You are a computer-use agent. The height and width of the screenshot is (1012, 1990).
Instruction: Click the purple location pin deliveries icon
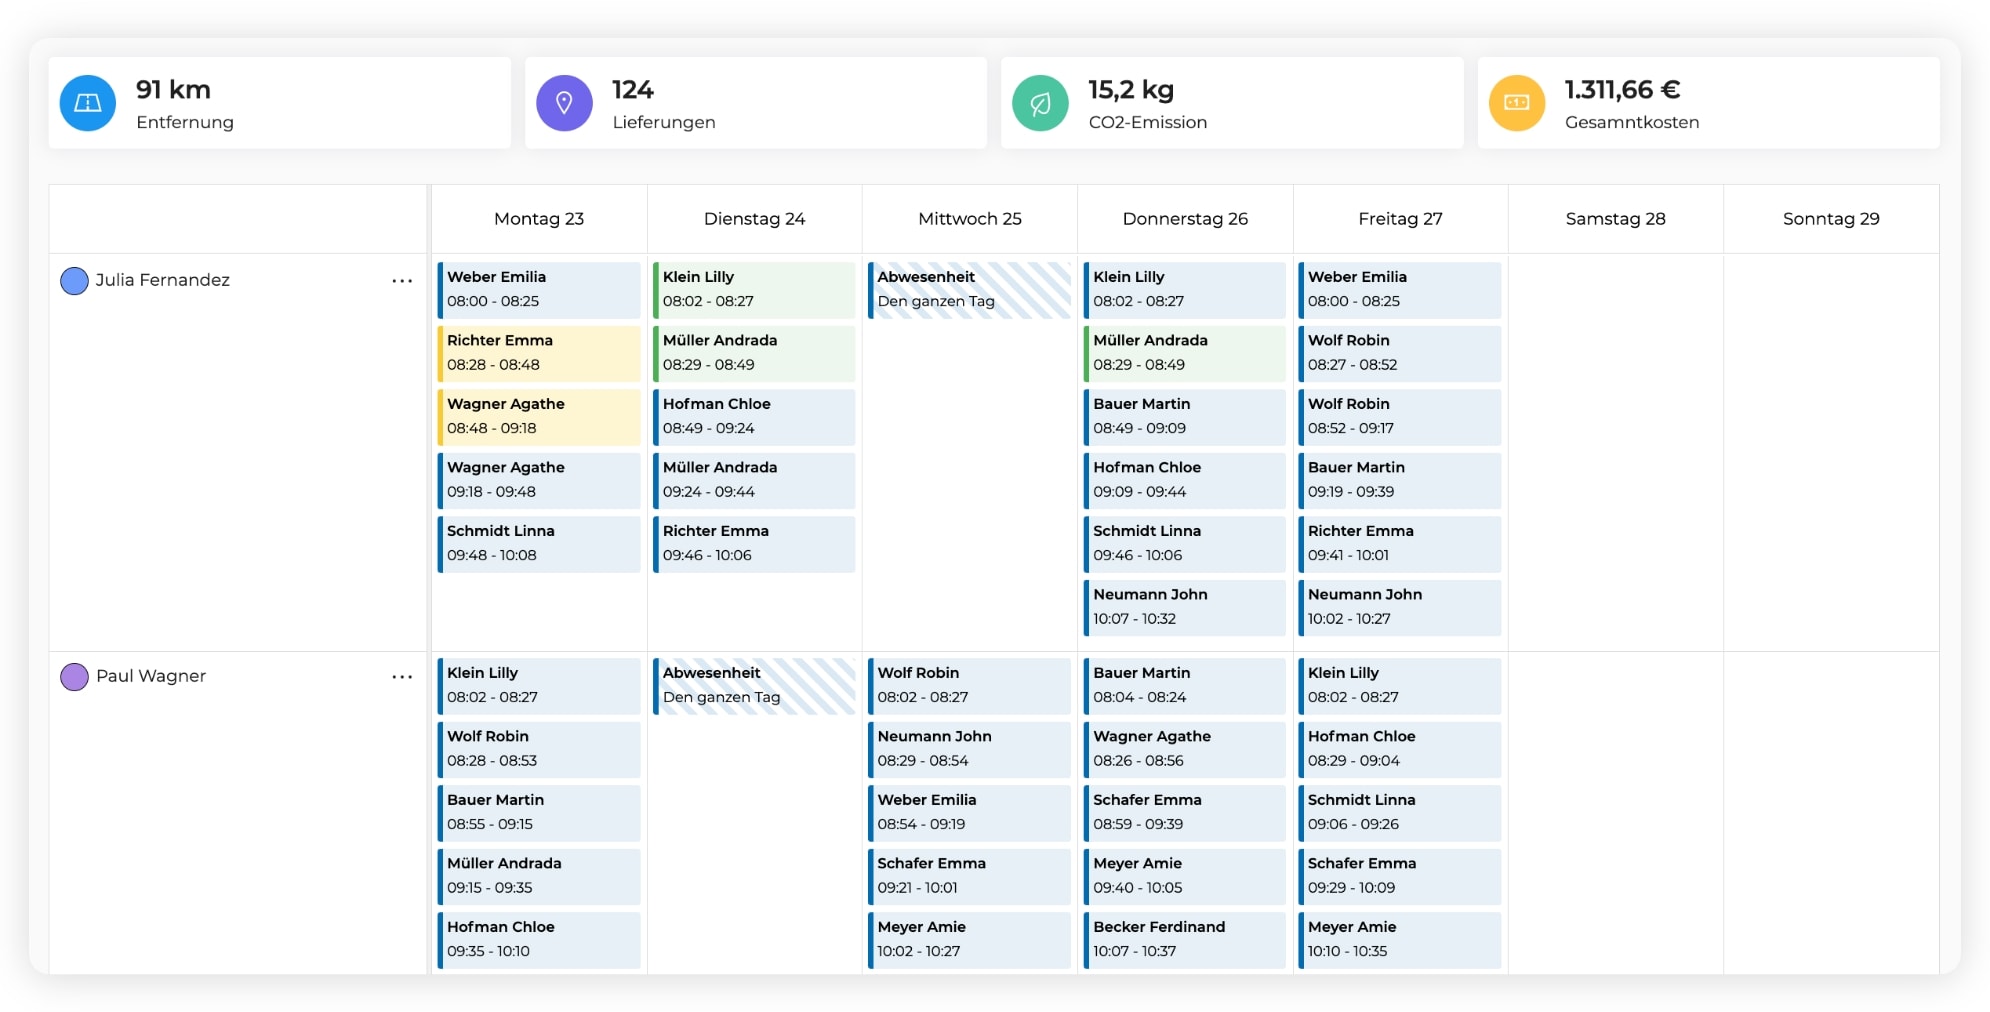pyautogui.click(x=564, y=103)
